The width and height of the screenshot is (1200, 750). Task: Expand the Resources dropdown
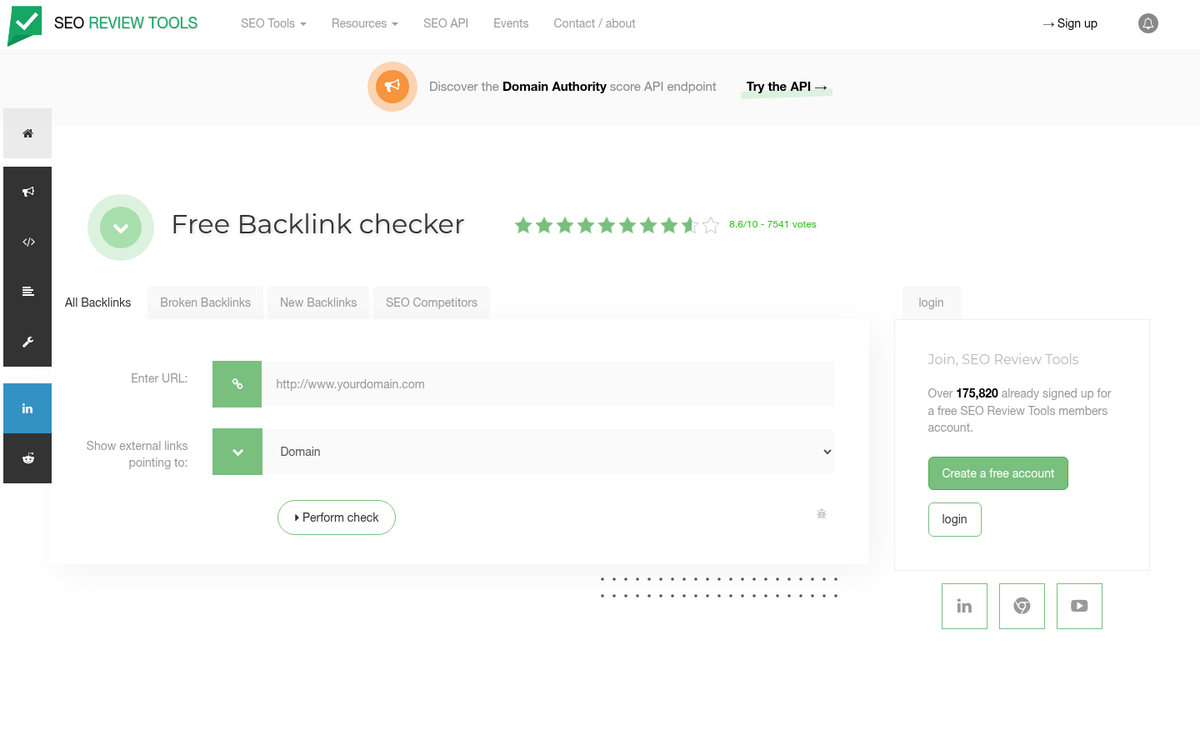point(364,23)
